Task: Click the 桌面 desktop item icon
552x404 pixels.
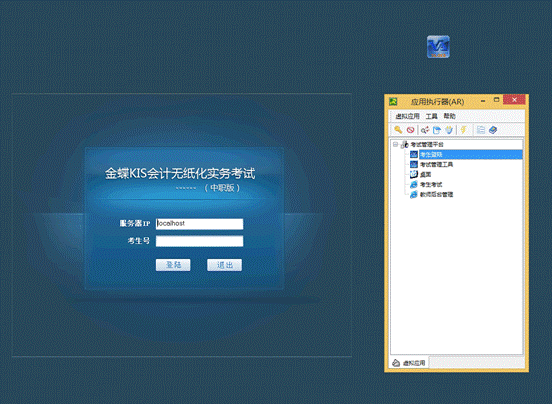Action: [x=414, y=174]
